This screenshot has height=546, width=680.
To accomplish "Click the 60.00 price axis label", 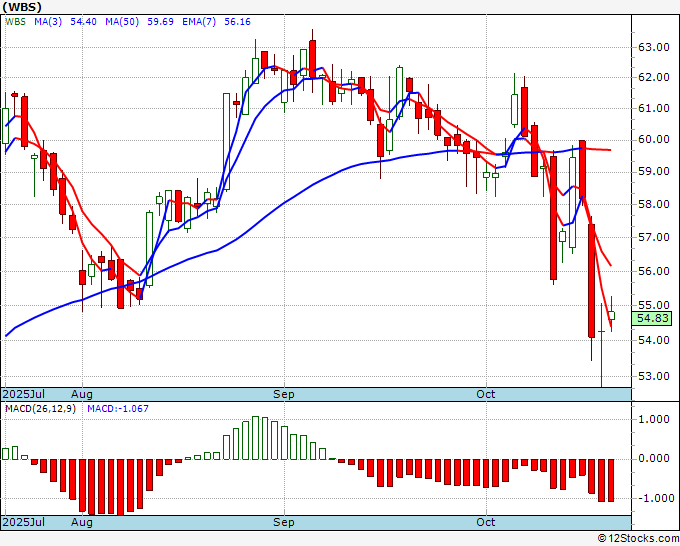I will pyautogui.click(x=654, y=140).
